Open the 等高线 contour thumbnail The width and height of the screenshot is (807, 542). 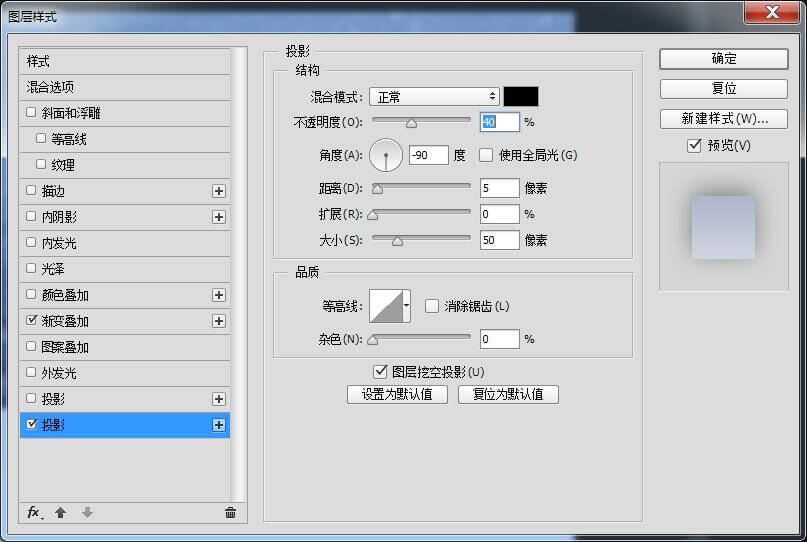tap(386, 306)
